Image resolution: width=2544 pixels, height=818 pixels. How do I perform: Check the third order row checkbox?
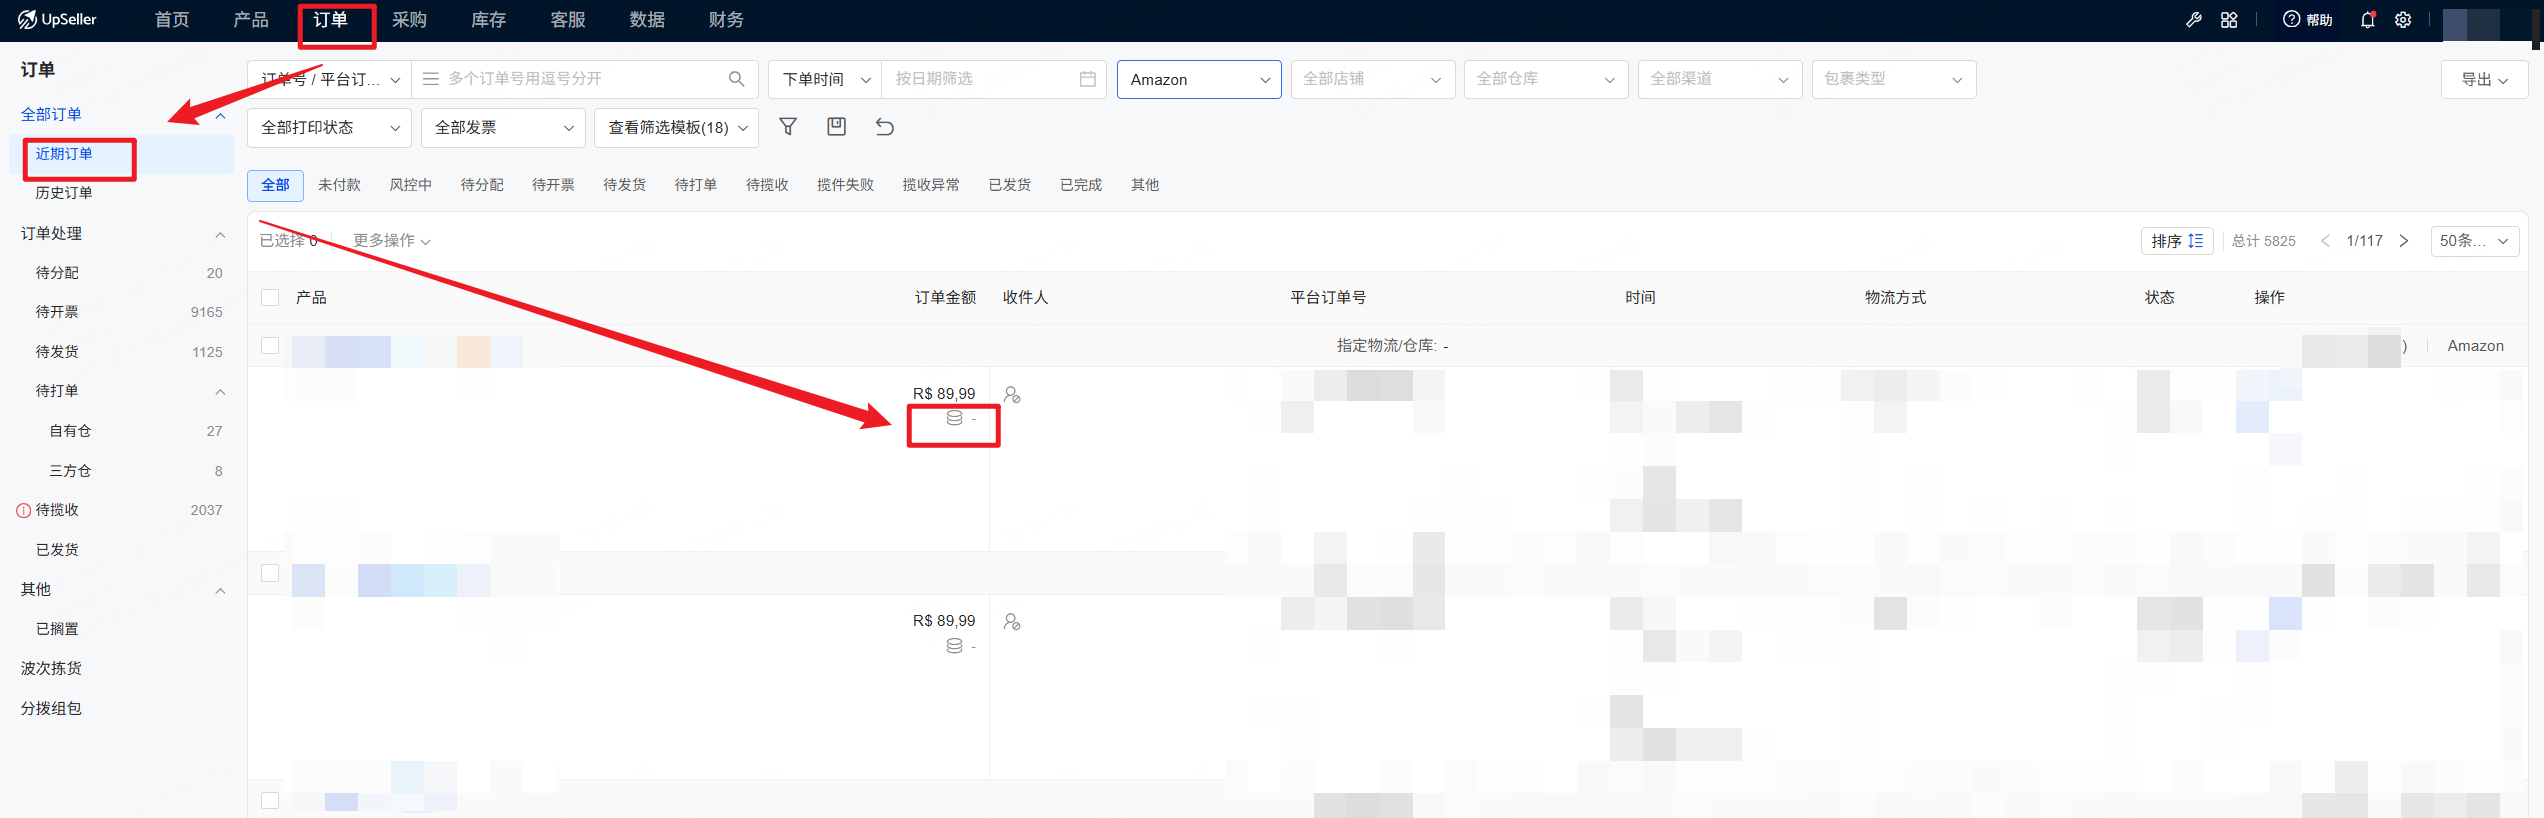point(270,800)
